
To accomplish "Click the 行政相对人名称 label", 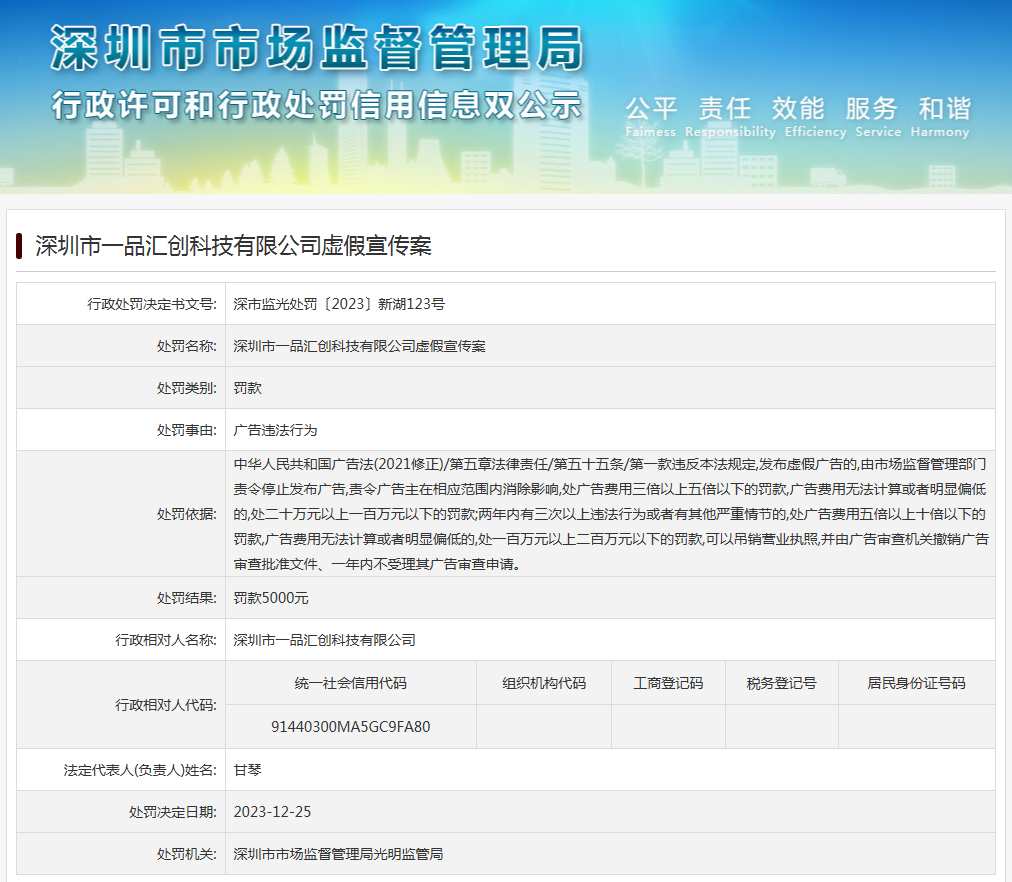I will click(166, 639).
